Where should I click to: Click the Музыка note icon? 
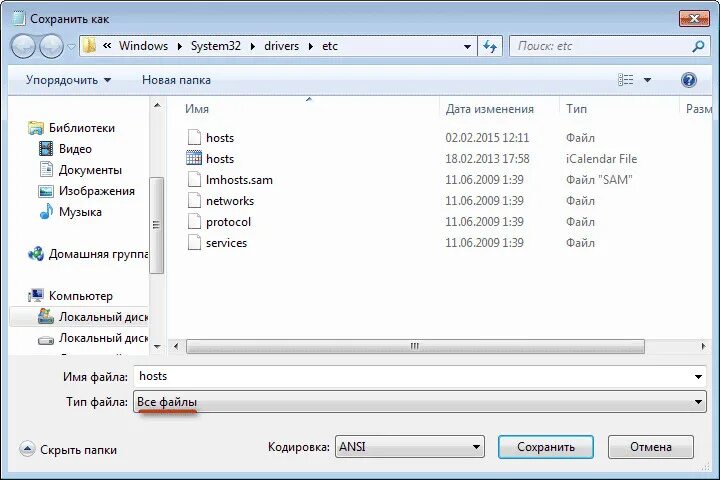point(46,212)
